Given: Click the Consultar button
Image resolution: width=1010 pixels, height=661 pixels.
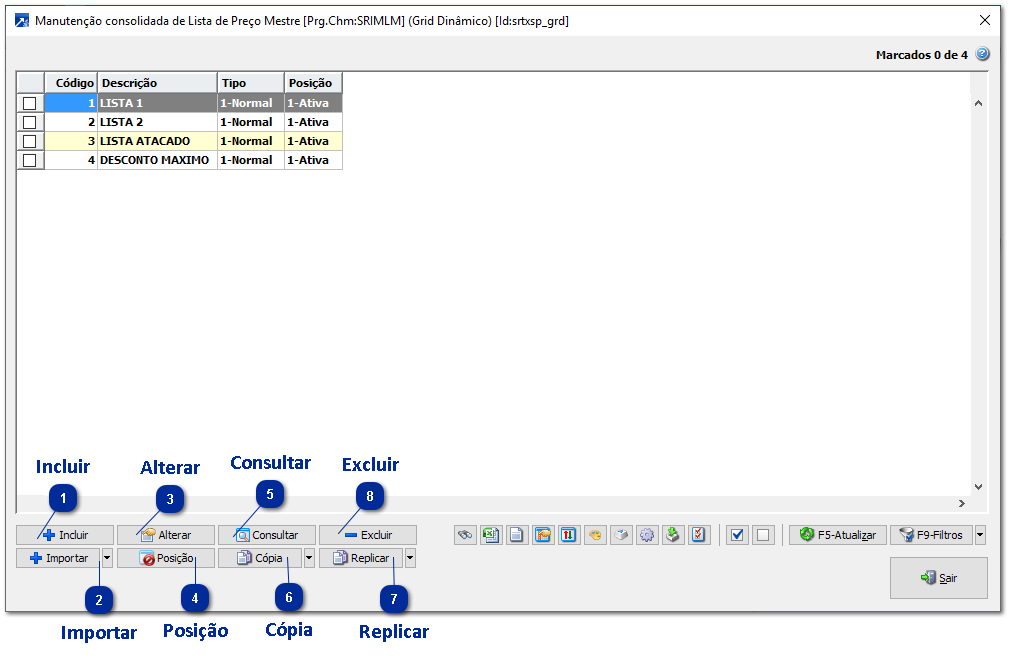Looking at the screenshot, I should click(267, 535).
